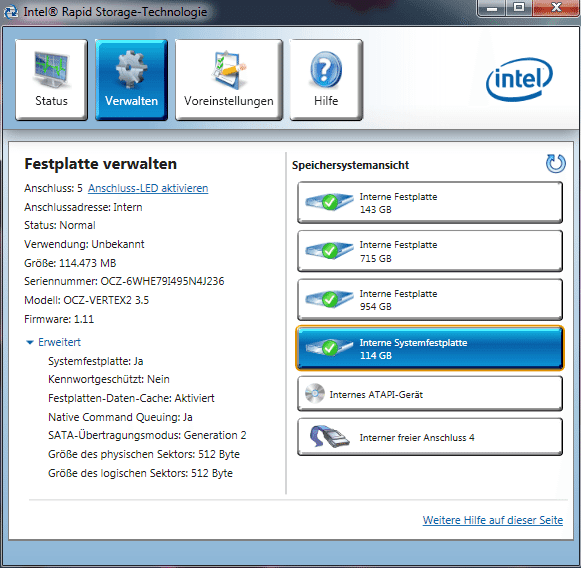Click Native Command Queuing: Ja text

120,417
